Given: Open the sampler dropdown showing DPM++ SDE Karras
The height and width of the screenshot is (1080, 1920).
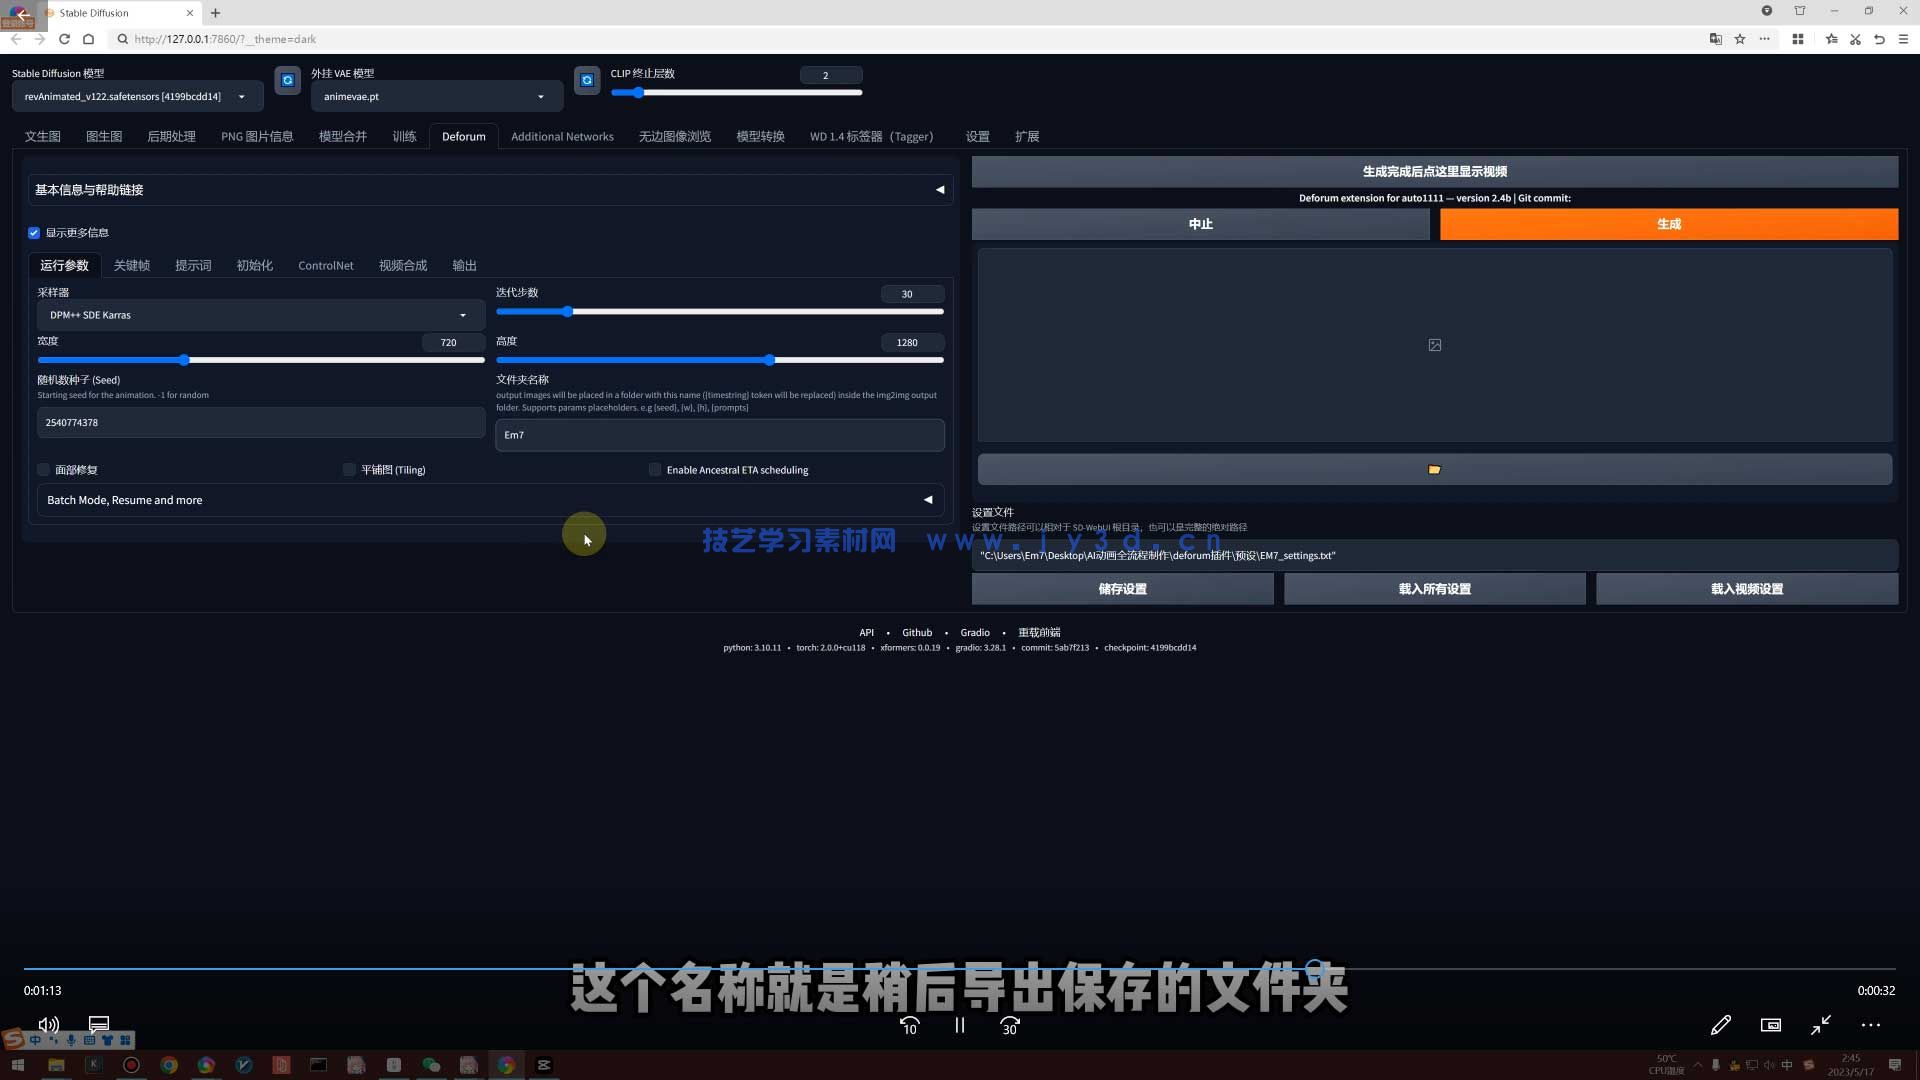Looking at the screenshot, I should pos(260,314).
